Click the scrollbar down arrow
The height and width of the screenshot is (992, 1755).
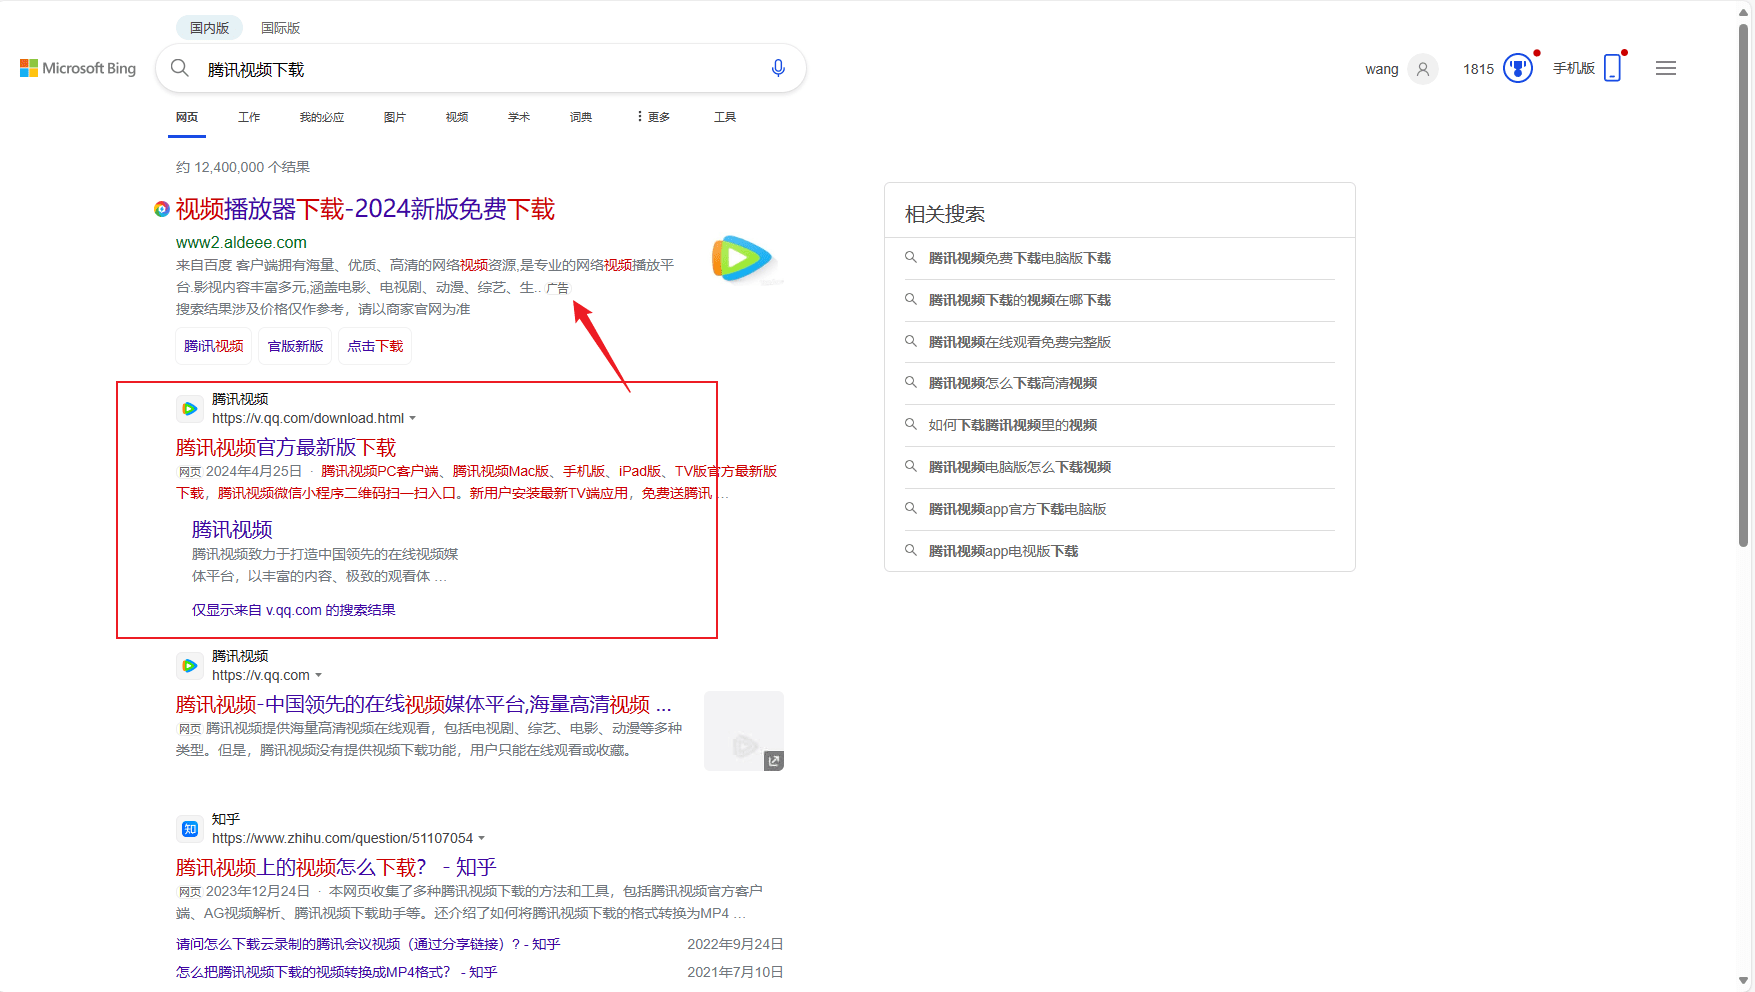pyautogui.click(x=1744, y=982)
